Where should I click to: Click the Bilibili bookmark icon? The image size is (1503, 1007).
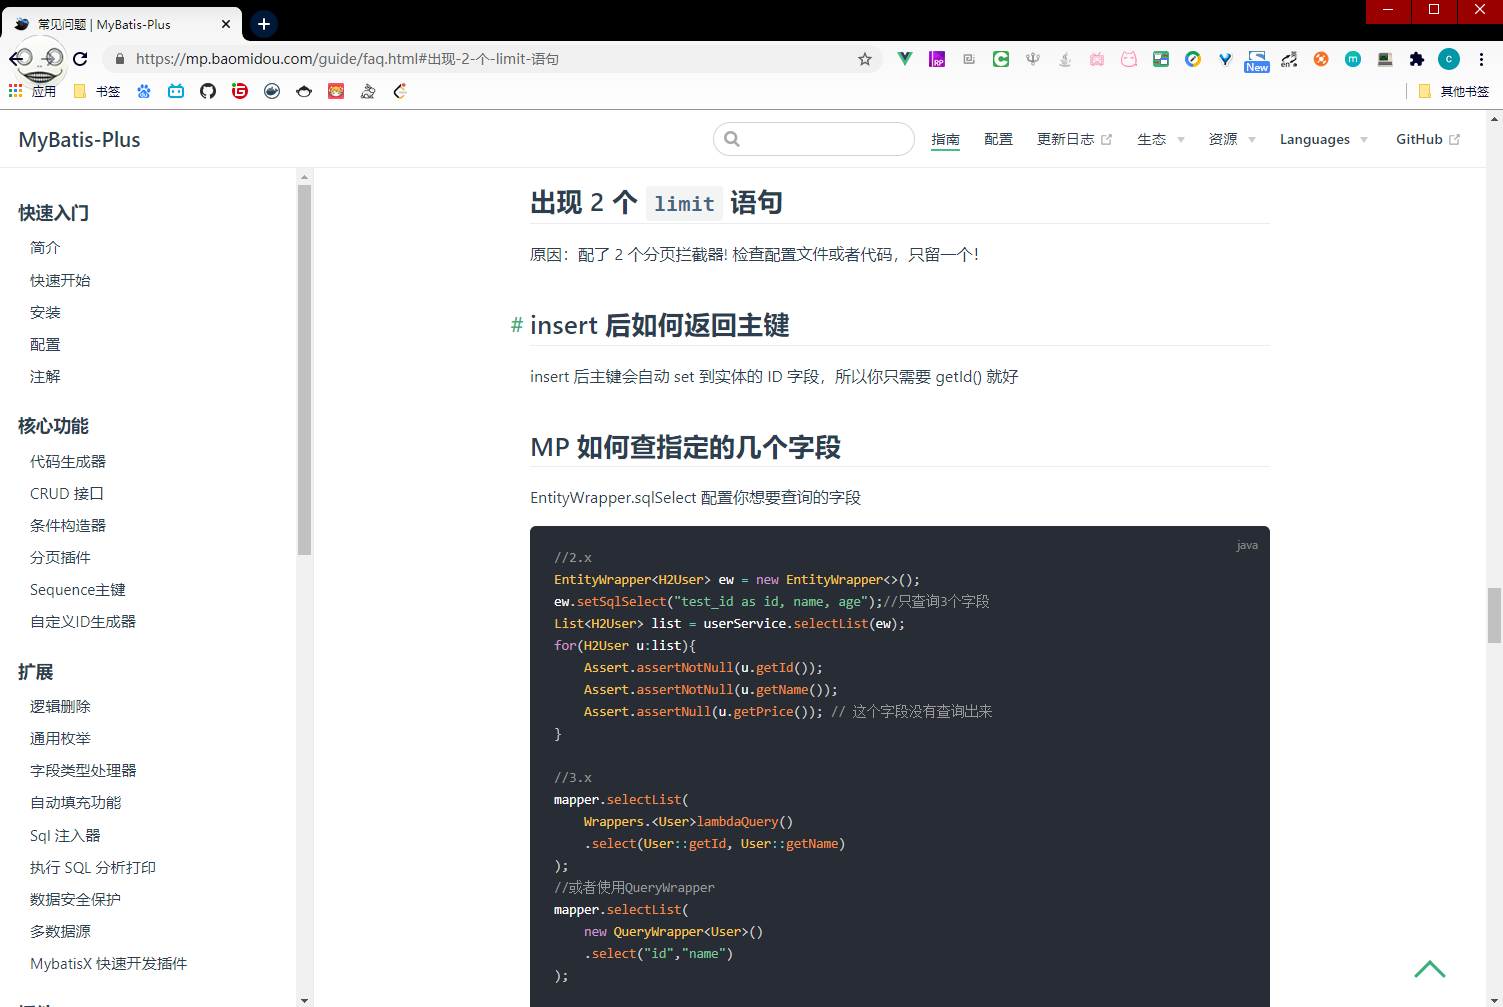tap(176, 91)
